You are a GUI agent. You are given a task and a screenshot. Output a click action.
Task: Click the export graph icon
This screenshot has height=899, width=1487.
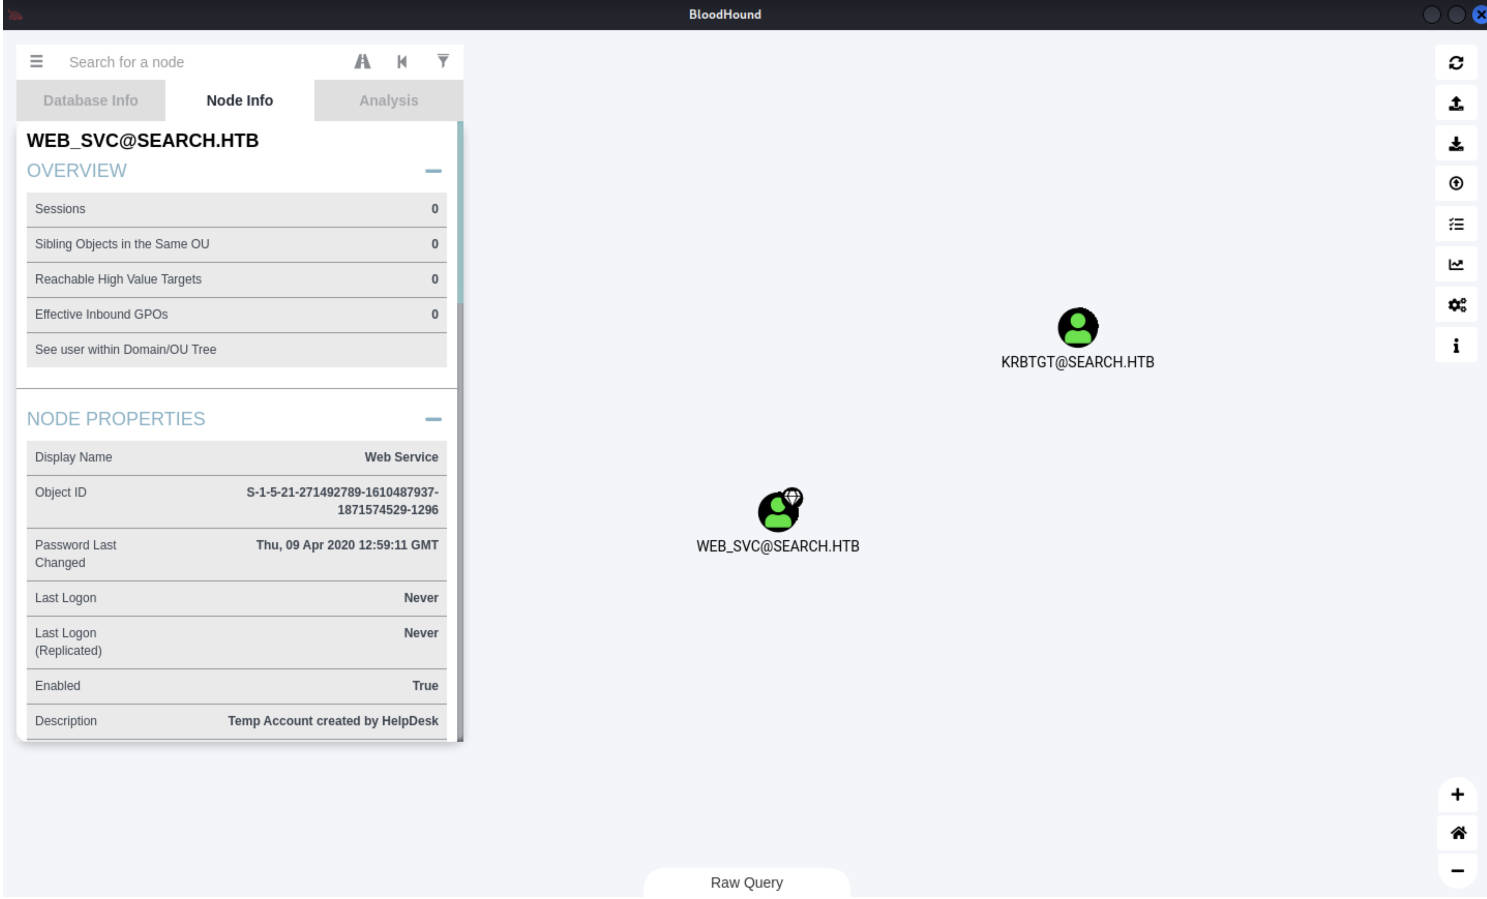click(x=1456, y=103)
